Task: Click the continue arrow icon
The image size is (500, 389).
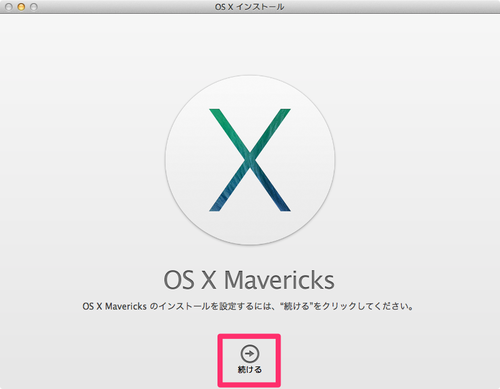Action: coord(250,354)
